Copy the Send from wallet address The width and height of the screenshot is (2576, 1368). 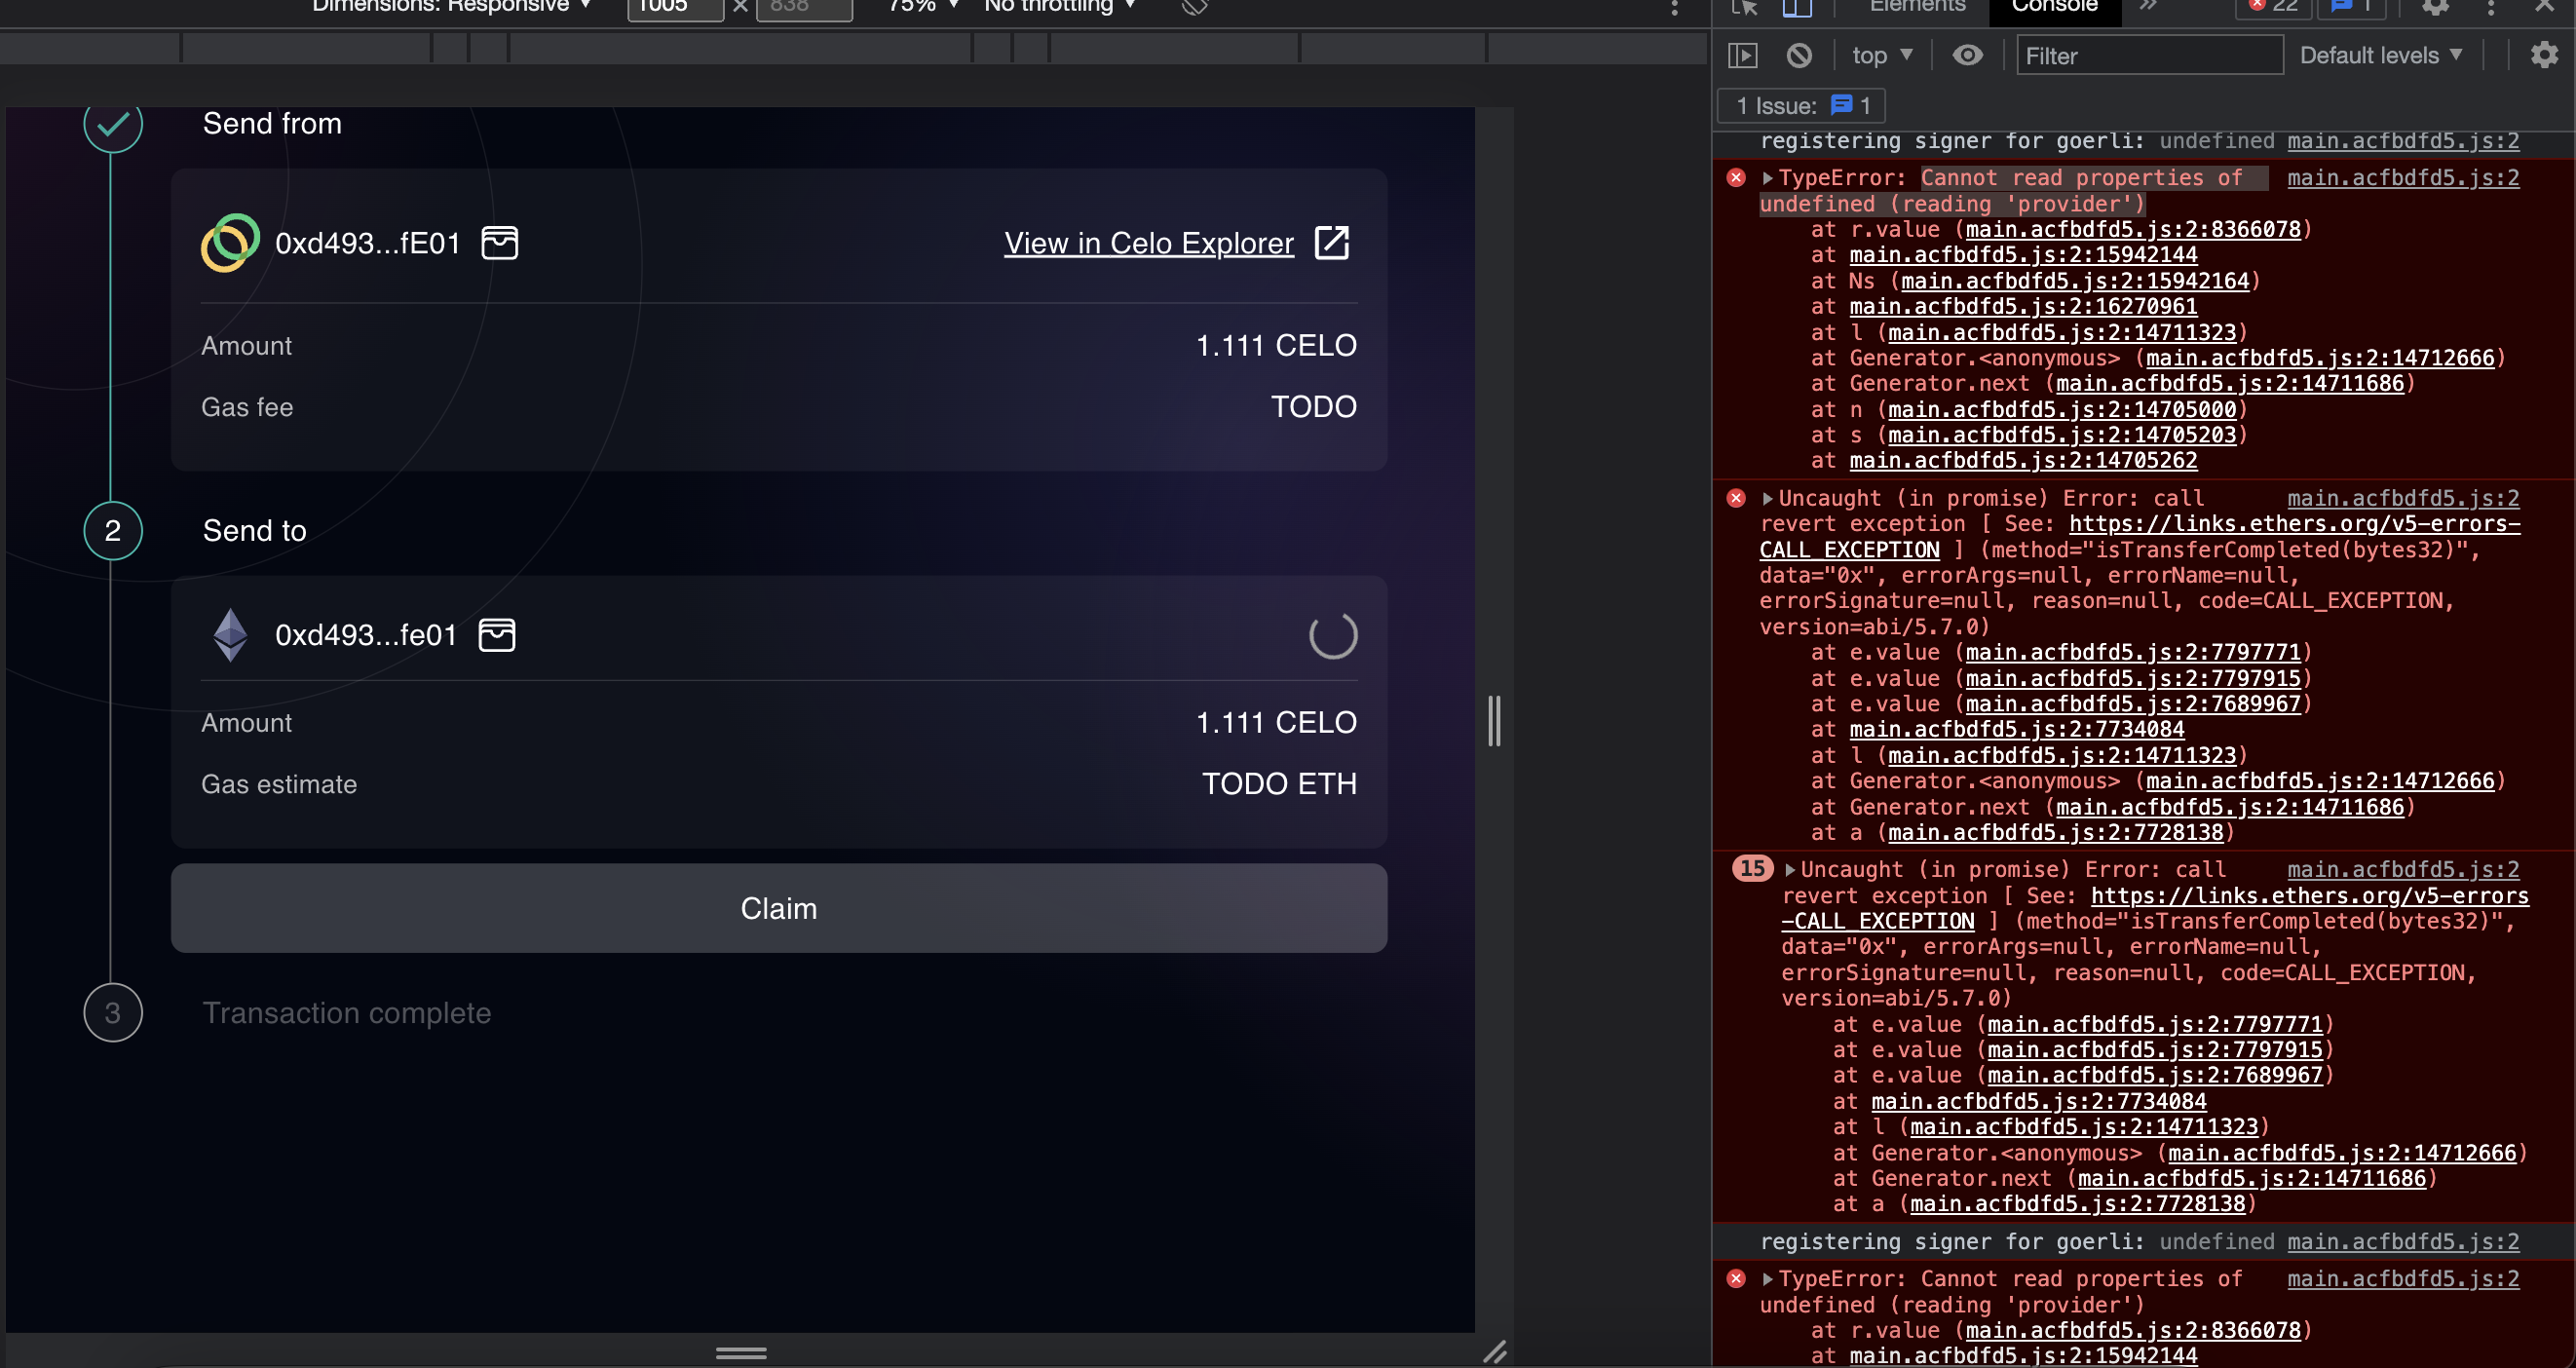[499, 242]
